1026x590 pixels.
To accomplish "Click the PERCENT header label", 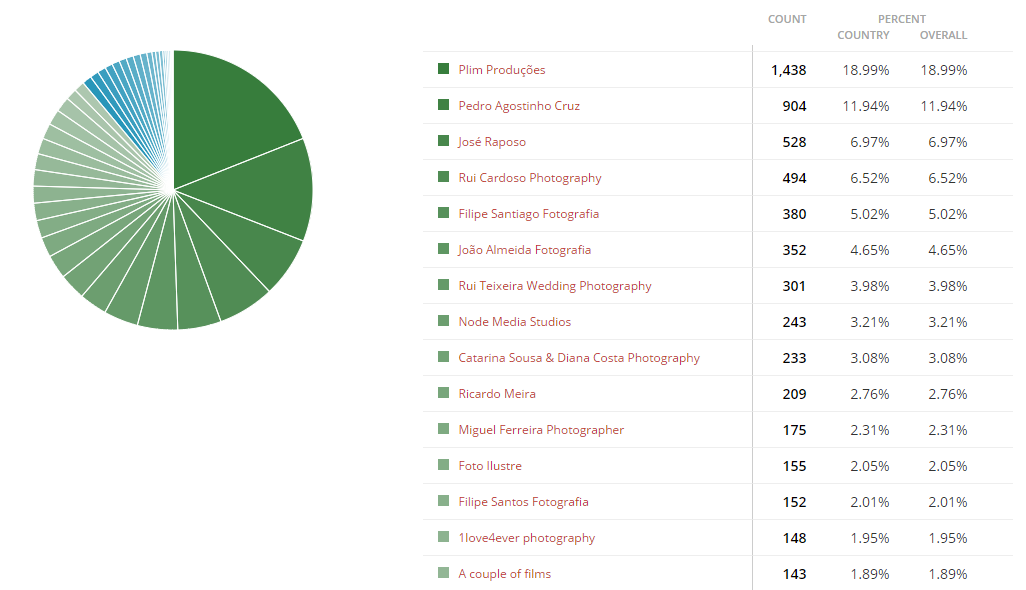I will pyautogui.click(x=902, y=20).
